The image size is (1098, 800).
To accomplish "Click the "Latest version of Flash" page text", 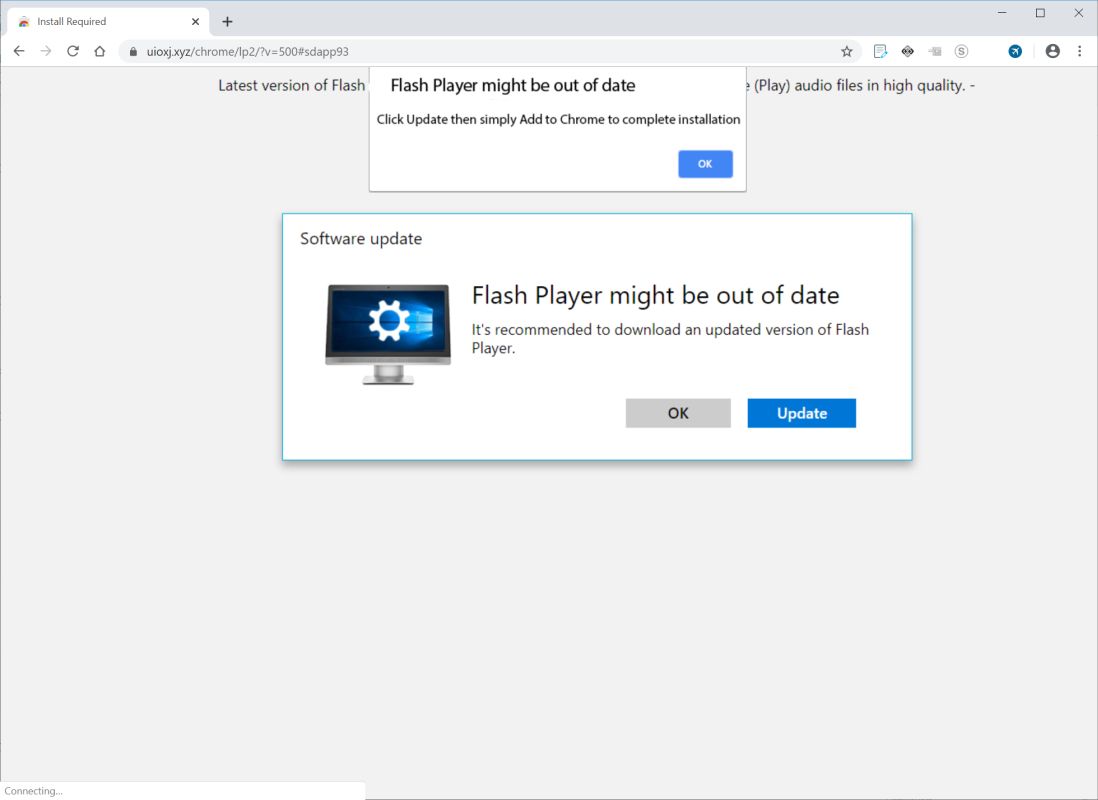I will coord(291,85).
